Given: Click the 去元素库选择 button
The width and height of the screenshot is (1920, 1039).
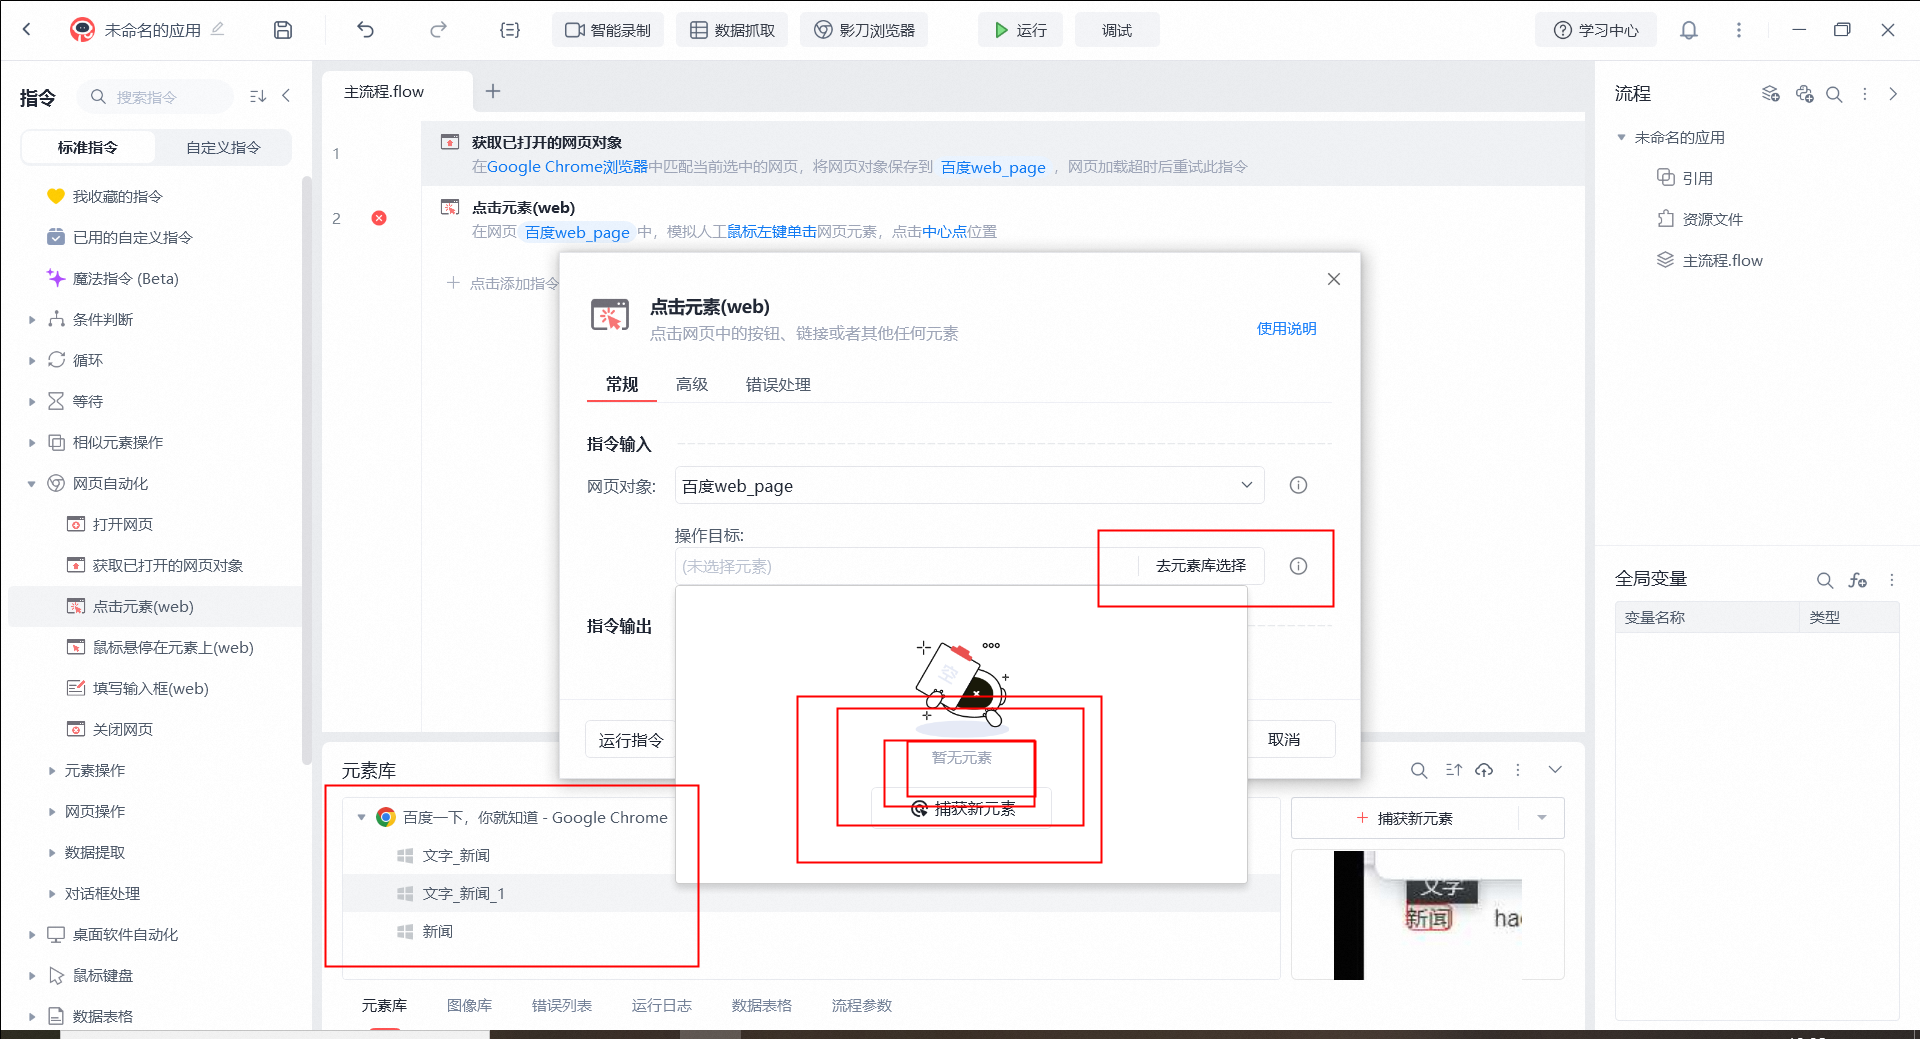Looking at the screenshot, I should click(x=1201, y=566).
